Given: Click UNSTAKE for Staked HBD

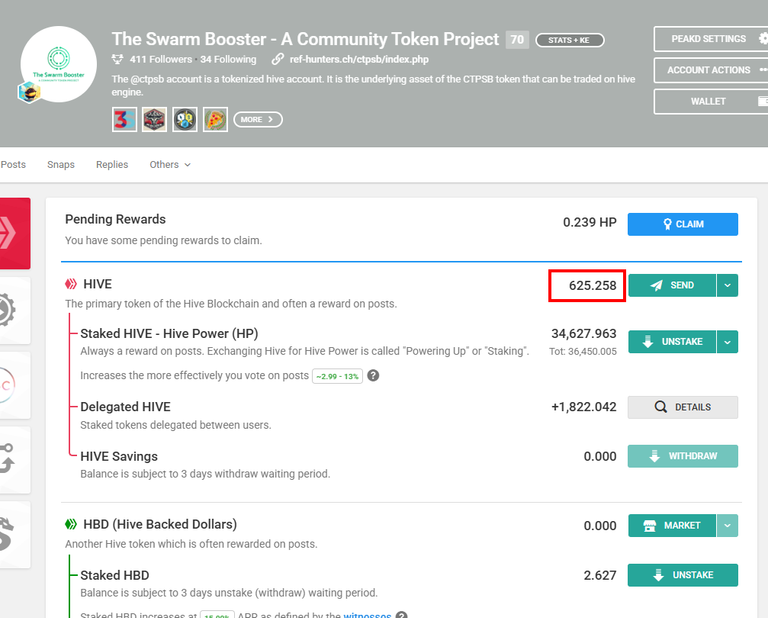Looking at the screenshot, I should coord(683,575).
